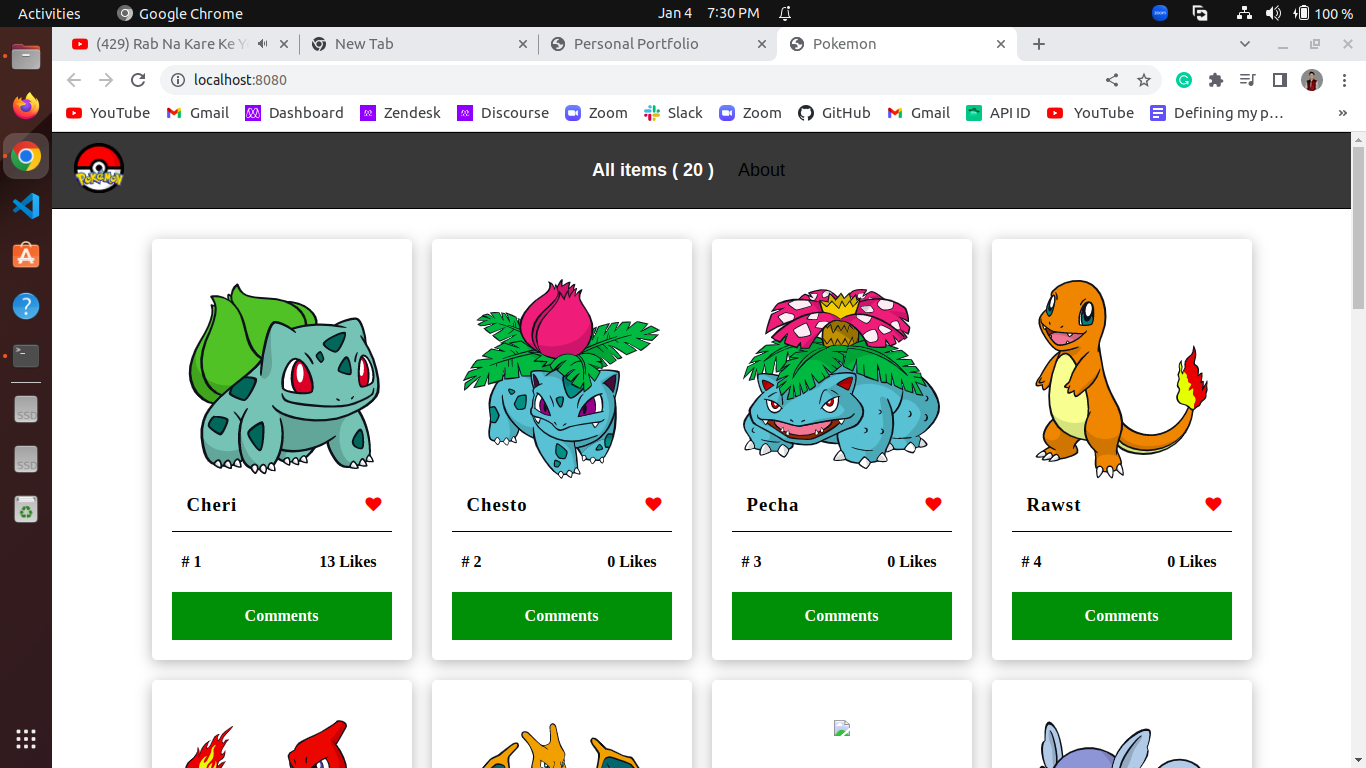Open Visual Studio Code from dock
Image resolution: width=1366 pixels, height=768 pixels.
tap(26, 206)
